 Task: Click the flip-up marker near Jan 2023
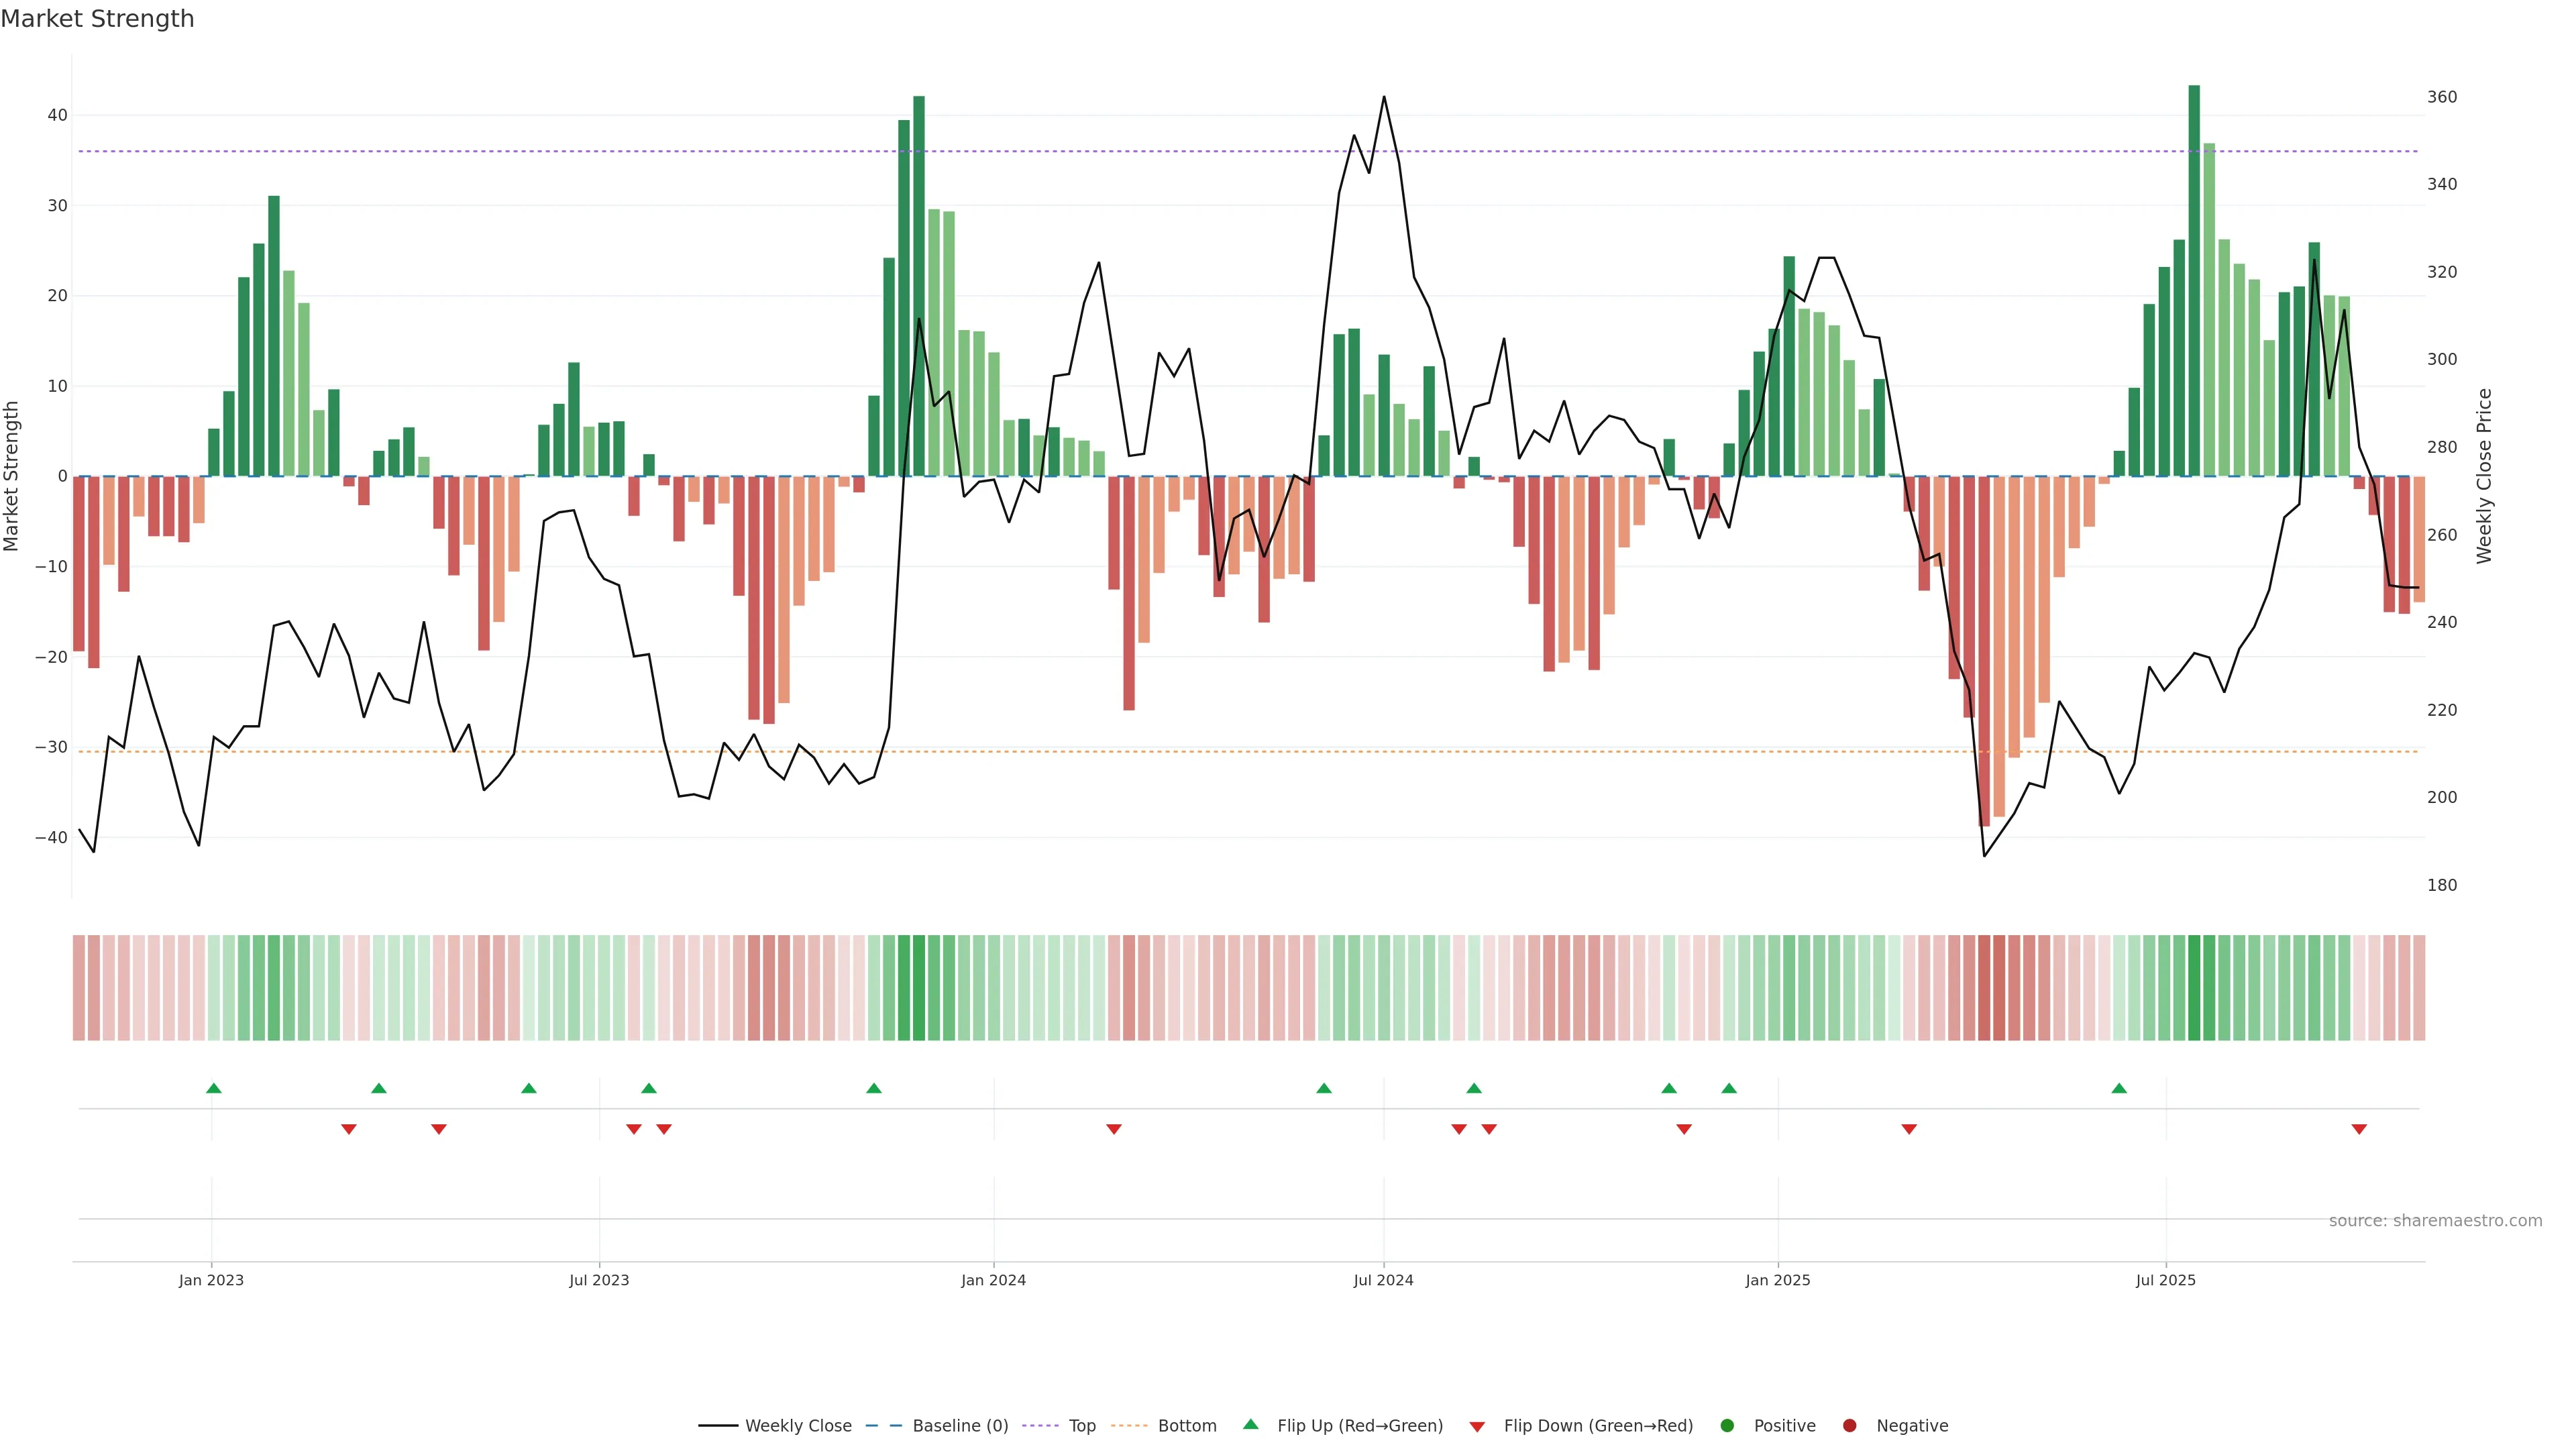213,1088
